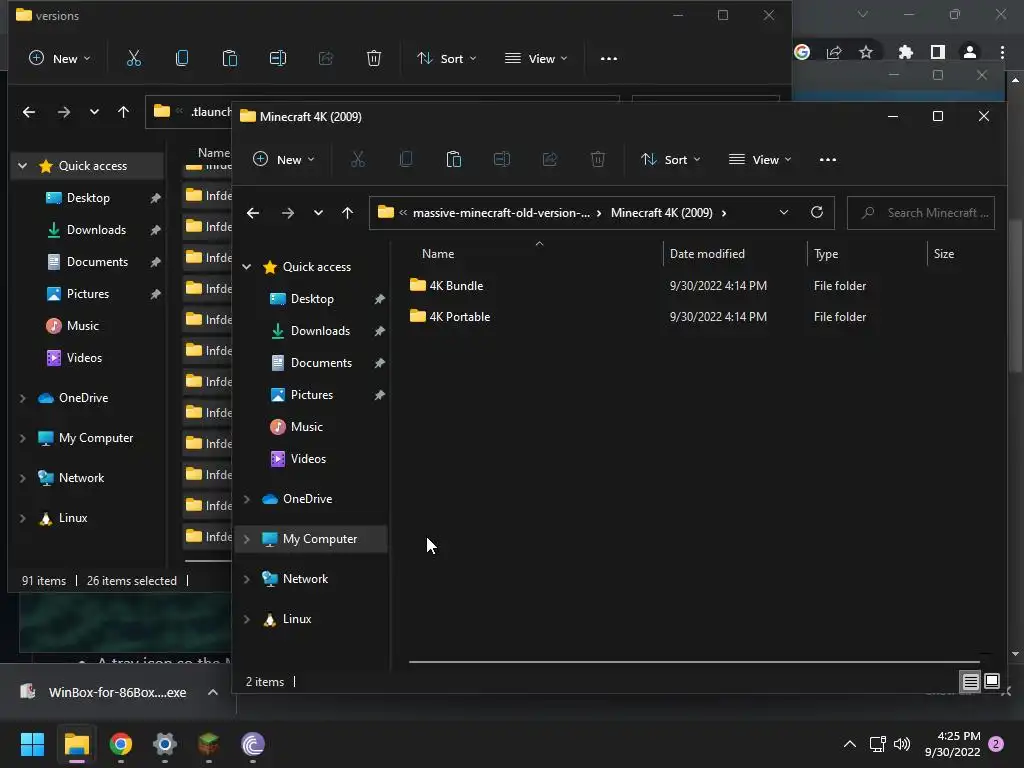Open View dropdown in versions window
1024x768 pixels.
point(536,58)
